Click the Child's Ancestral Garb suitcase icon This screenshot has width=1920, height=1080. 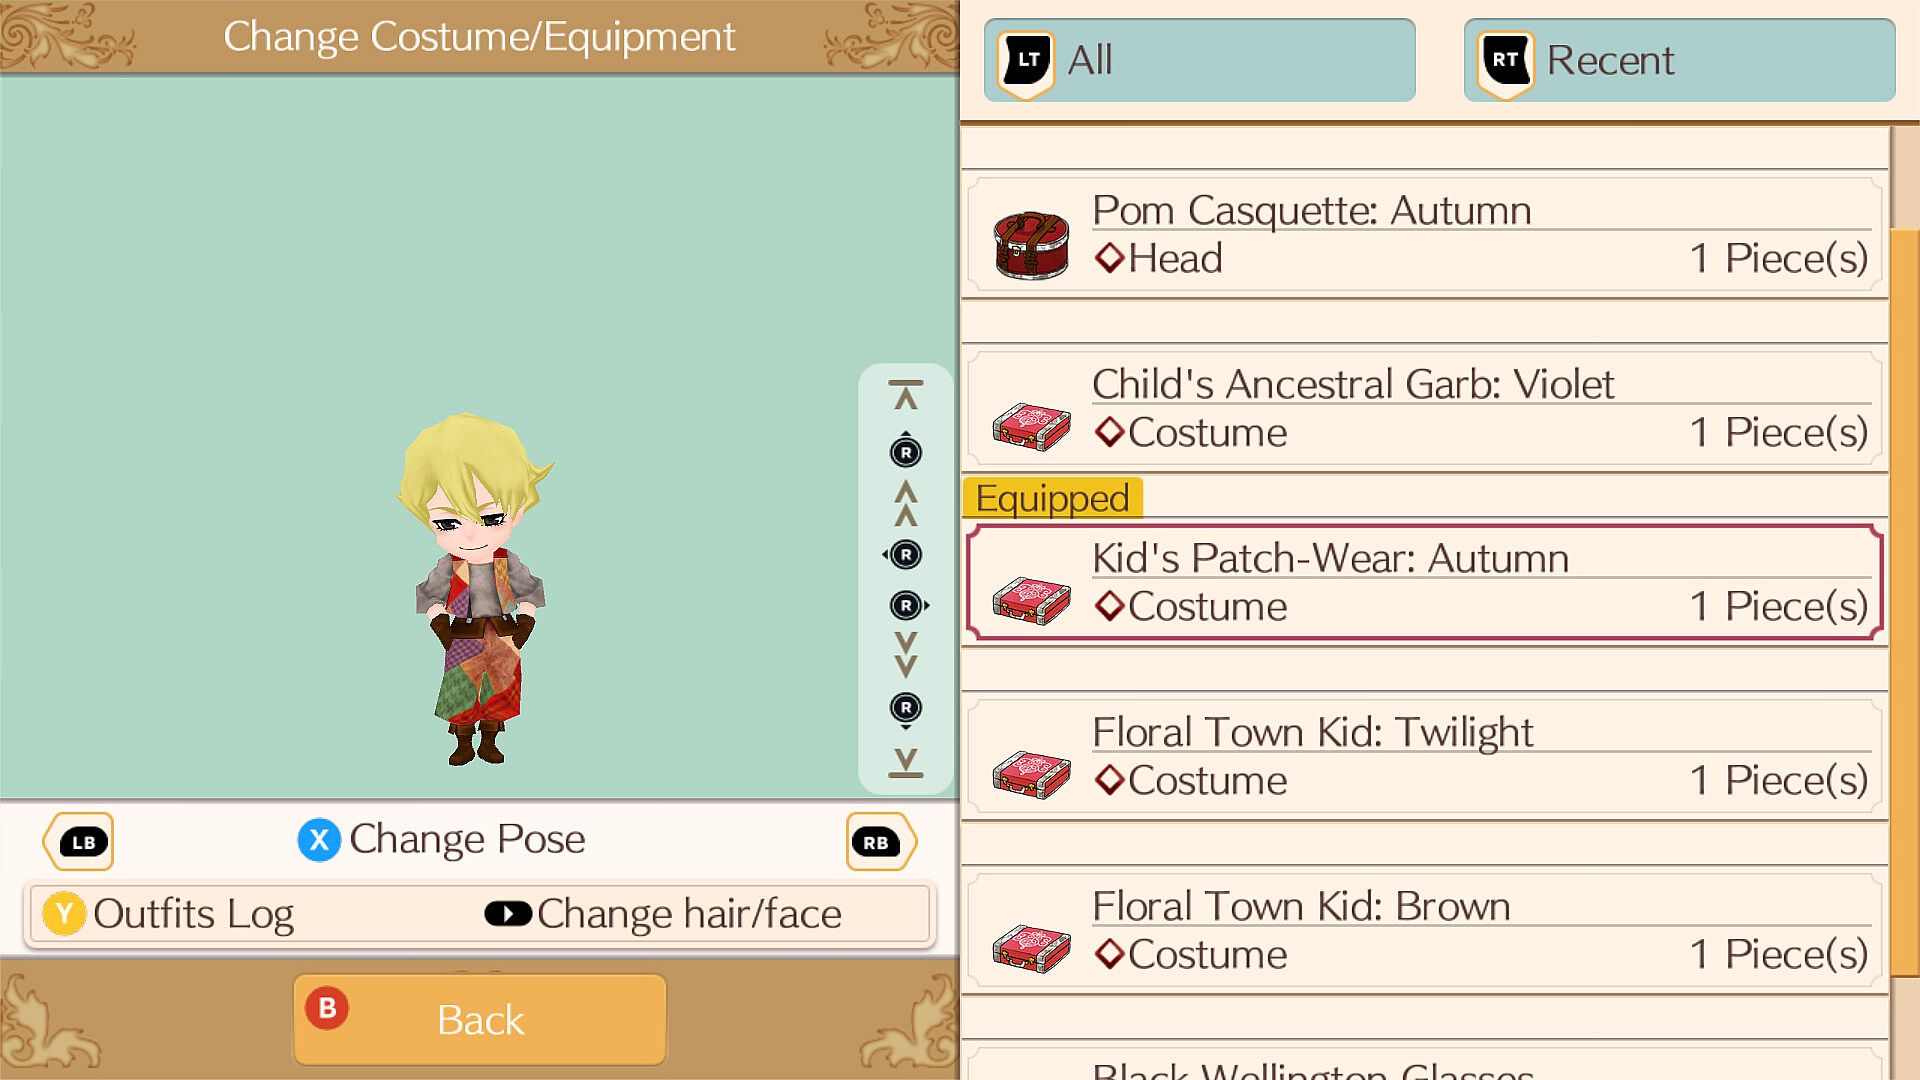tap(1031, 426)
